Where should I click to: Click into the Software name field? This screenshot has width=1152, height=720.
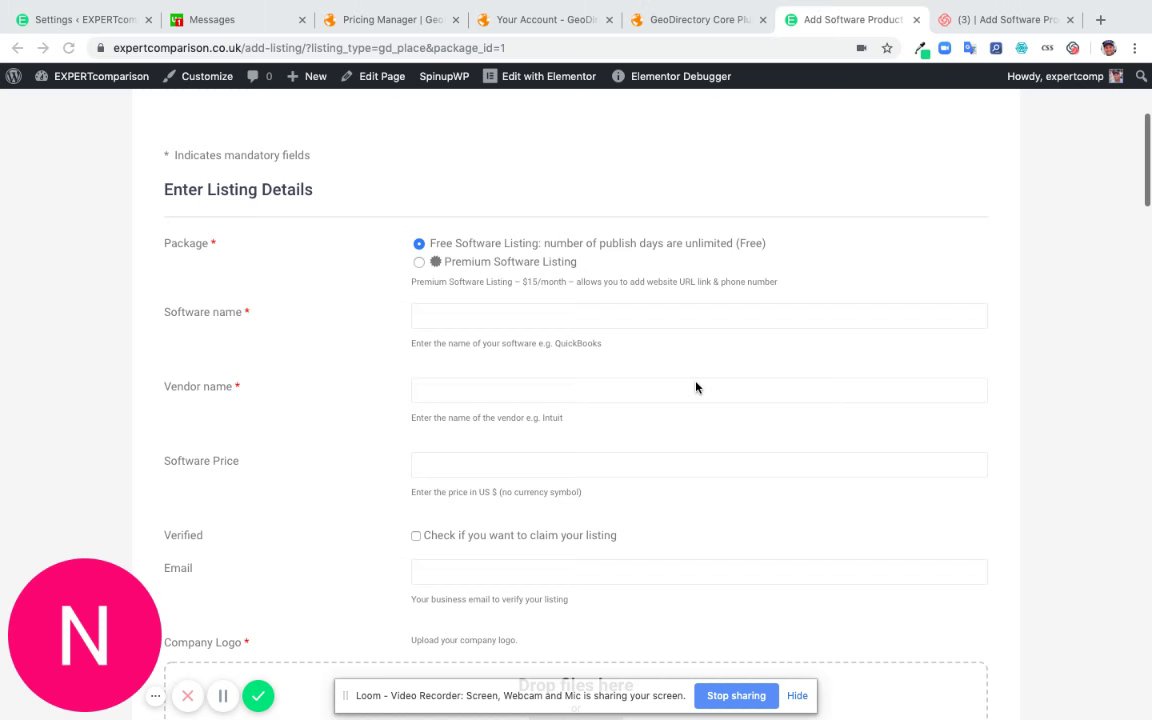point(698,316)
